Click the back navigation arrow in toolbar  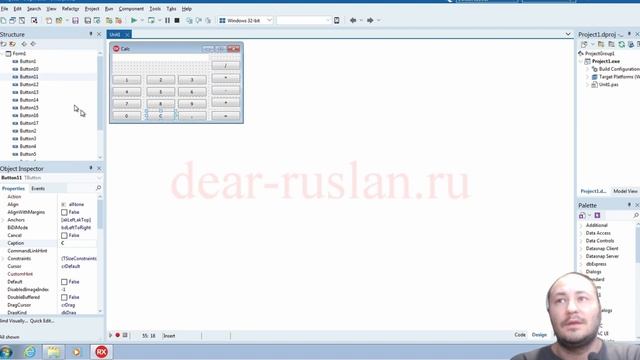tap(353, 20)
